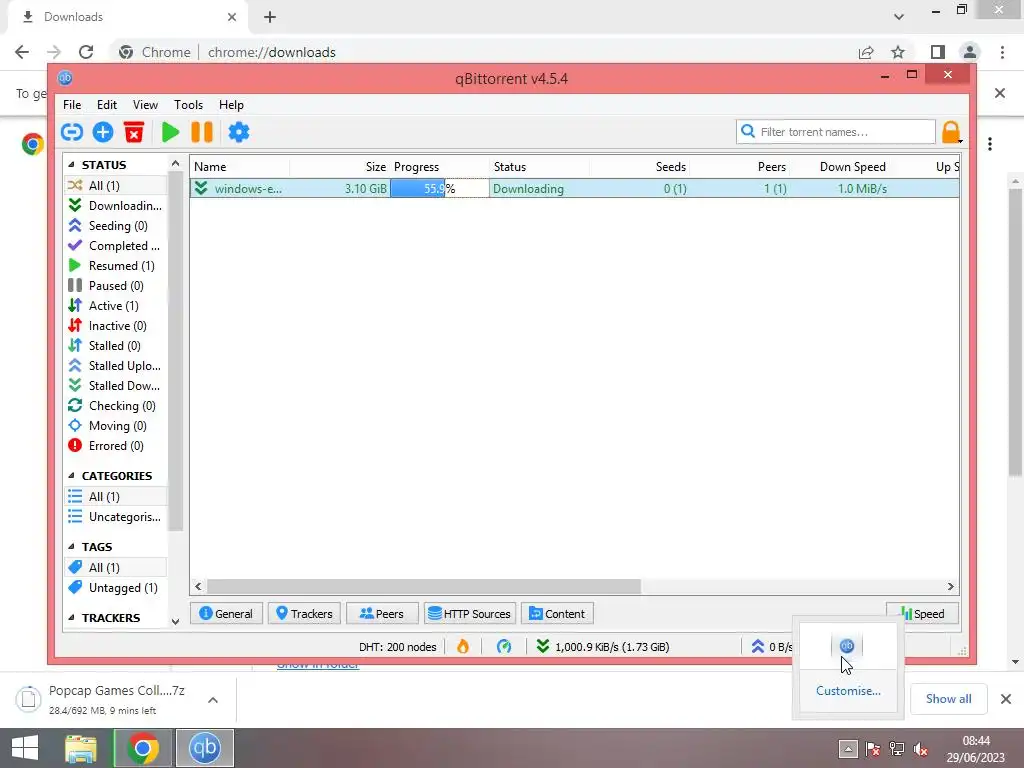Select the Completed status filter
Image resolution: width=1024 pixels, height=768 pixels.
[115, 246]
